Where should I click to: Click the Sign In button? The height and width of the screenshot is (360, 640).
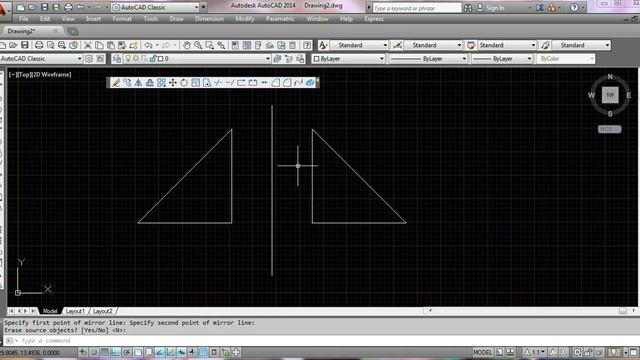click(x=491, y=8)
